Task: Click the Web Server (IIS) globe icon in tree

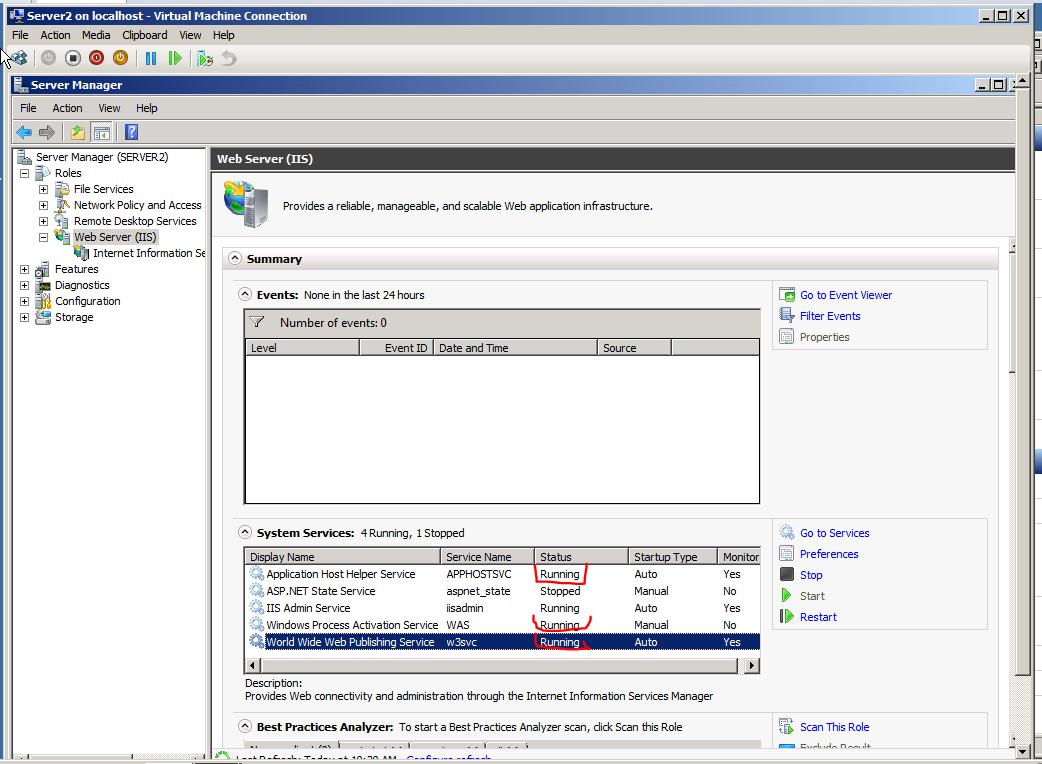Action: pyautogui.click(x=62, y=237)
